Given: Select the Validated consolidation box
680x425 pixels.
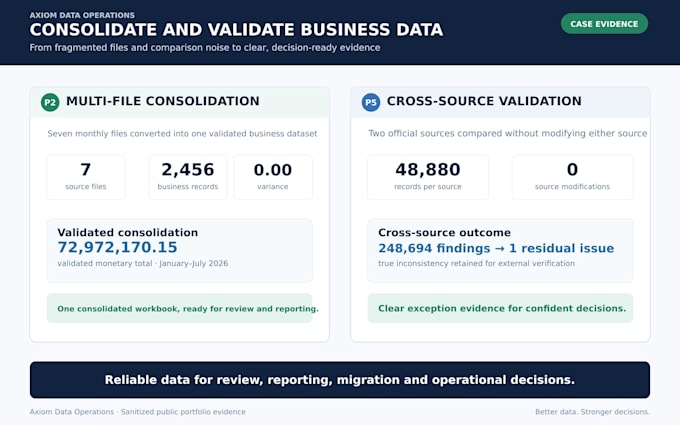Looking at the screenshot, I should pyautogui.click(x=180, y=251).
